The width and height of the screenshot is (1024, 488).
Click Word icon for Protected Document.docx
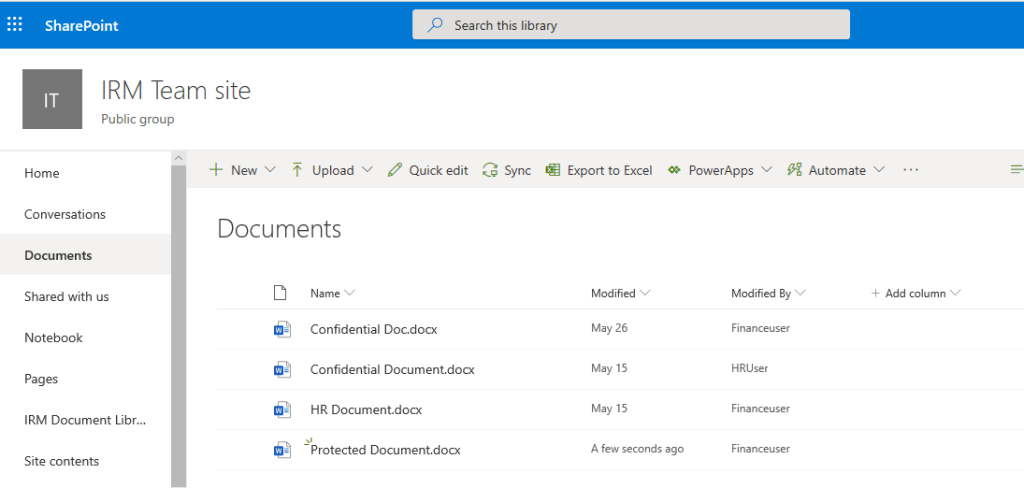click(281, 450)
